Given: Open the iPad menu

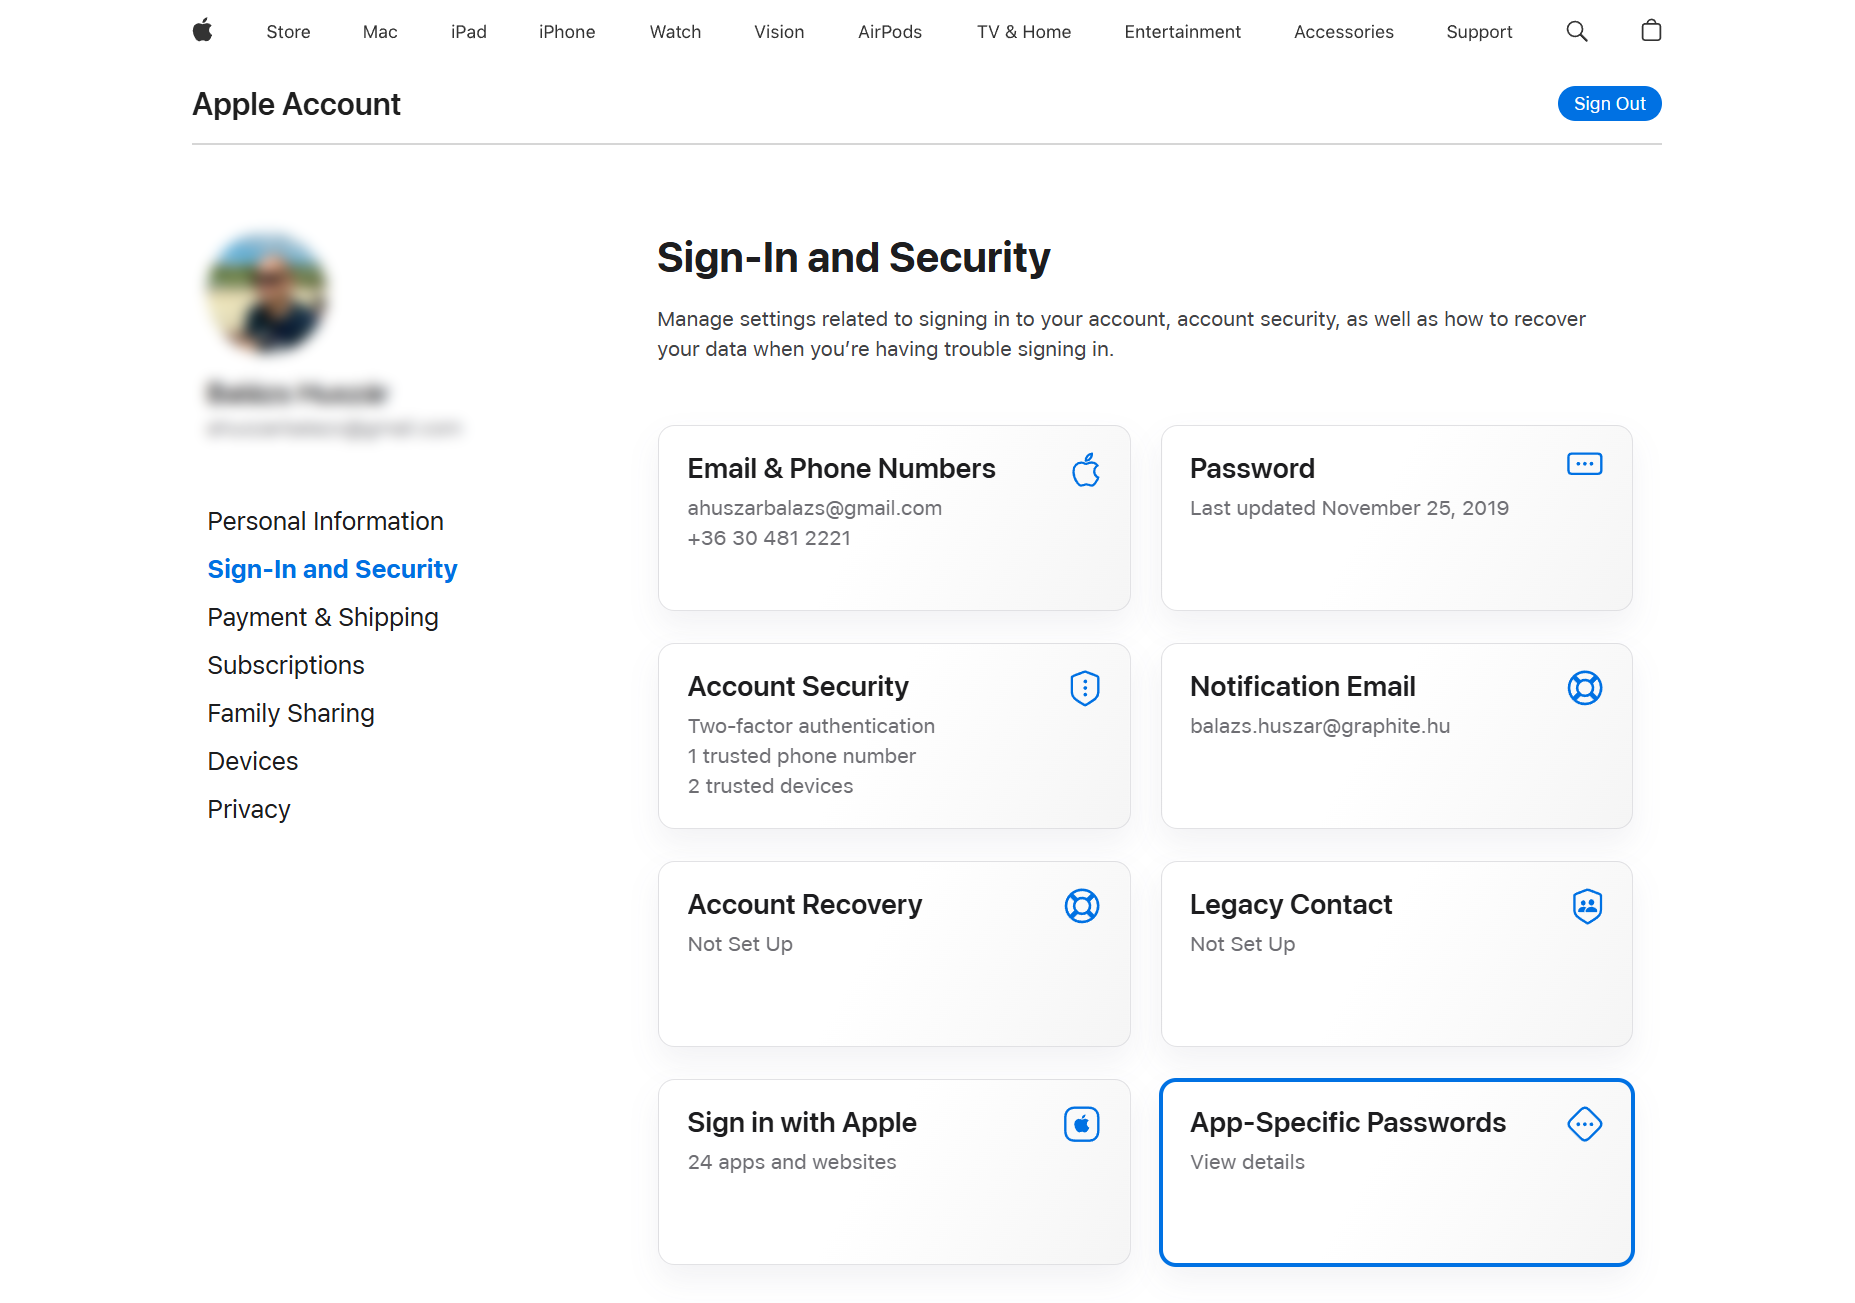Looking at the screenshot, I should click(x=469, y=32).
